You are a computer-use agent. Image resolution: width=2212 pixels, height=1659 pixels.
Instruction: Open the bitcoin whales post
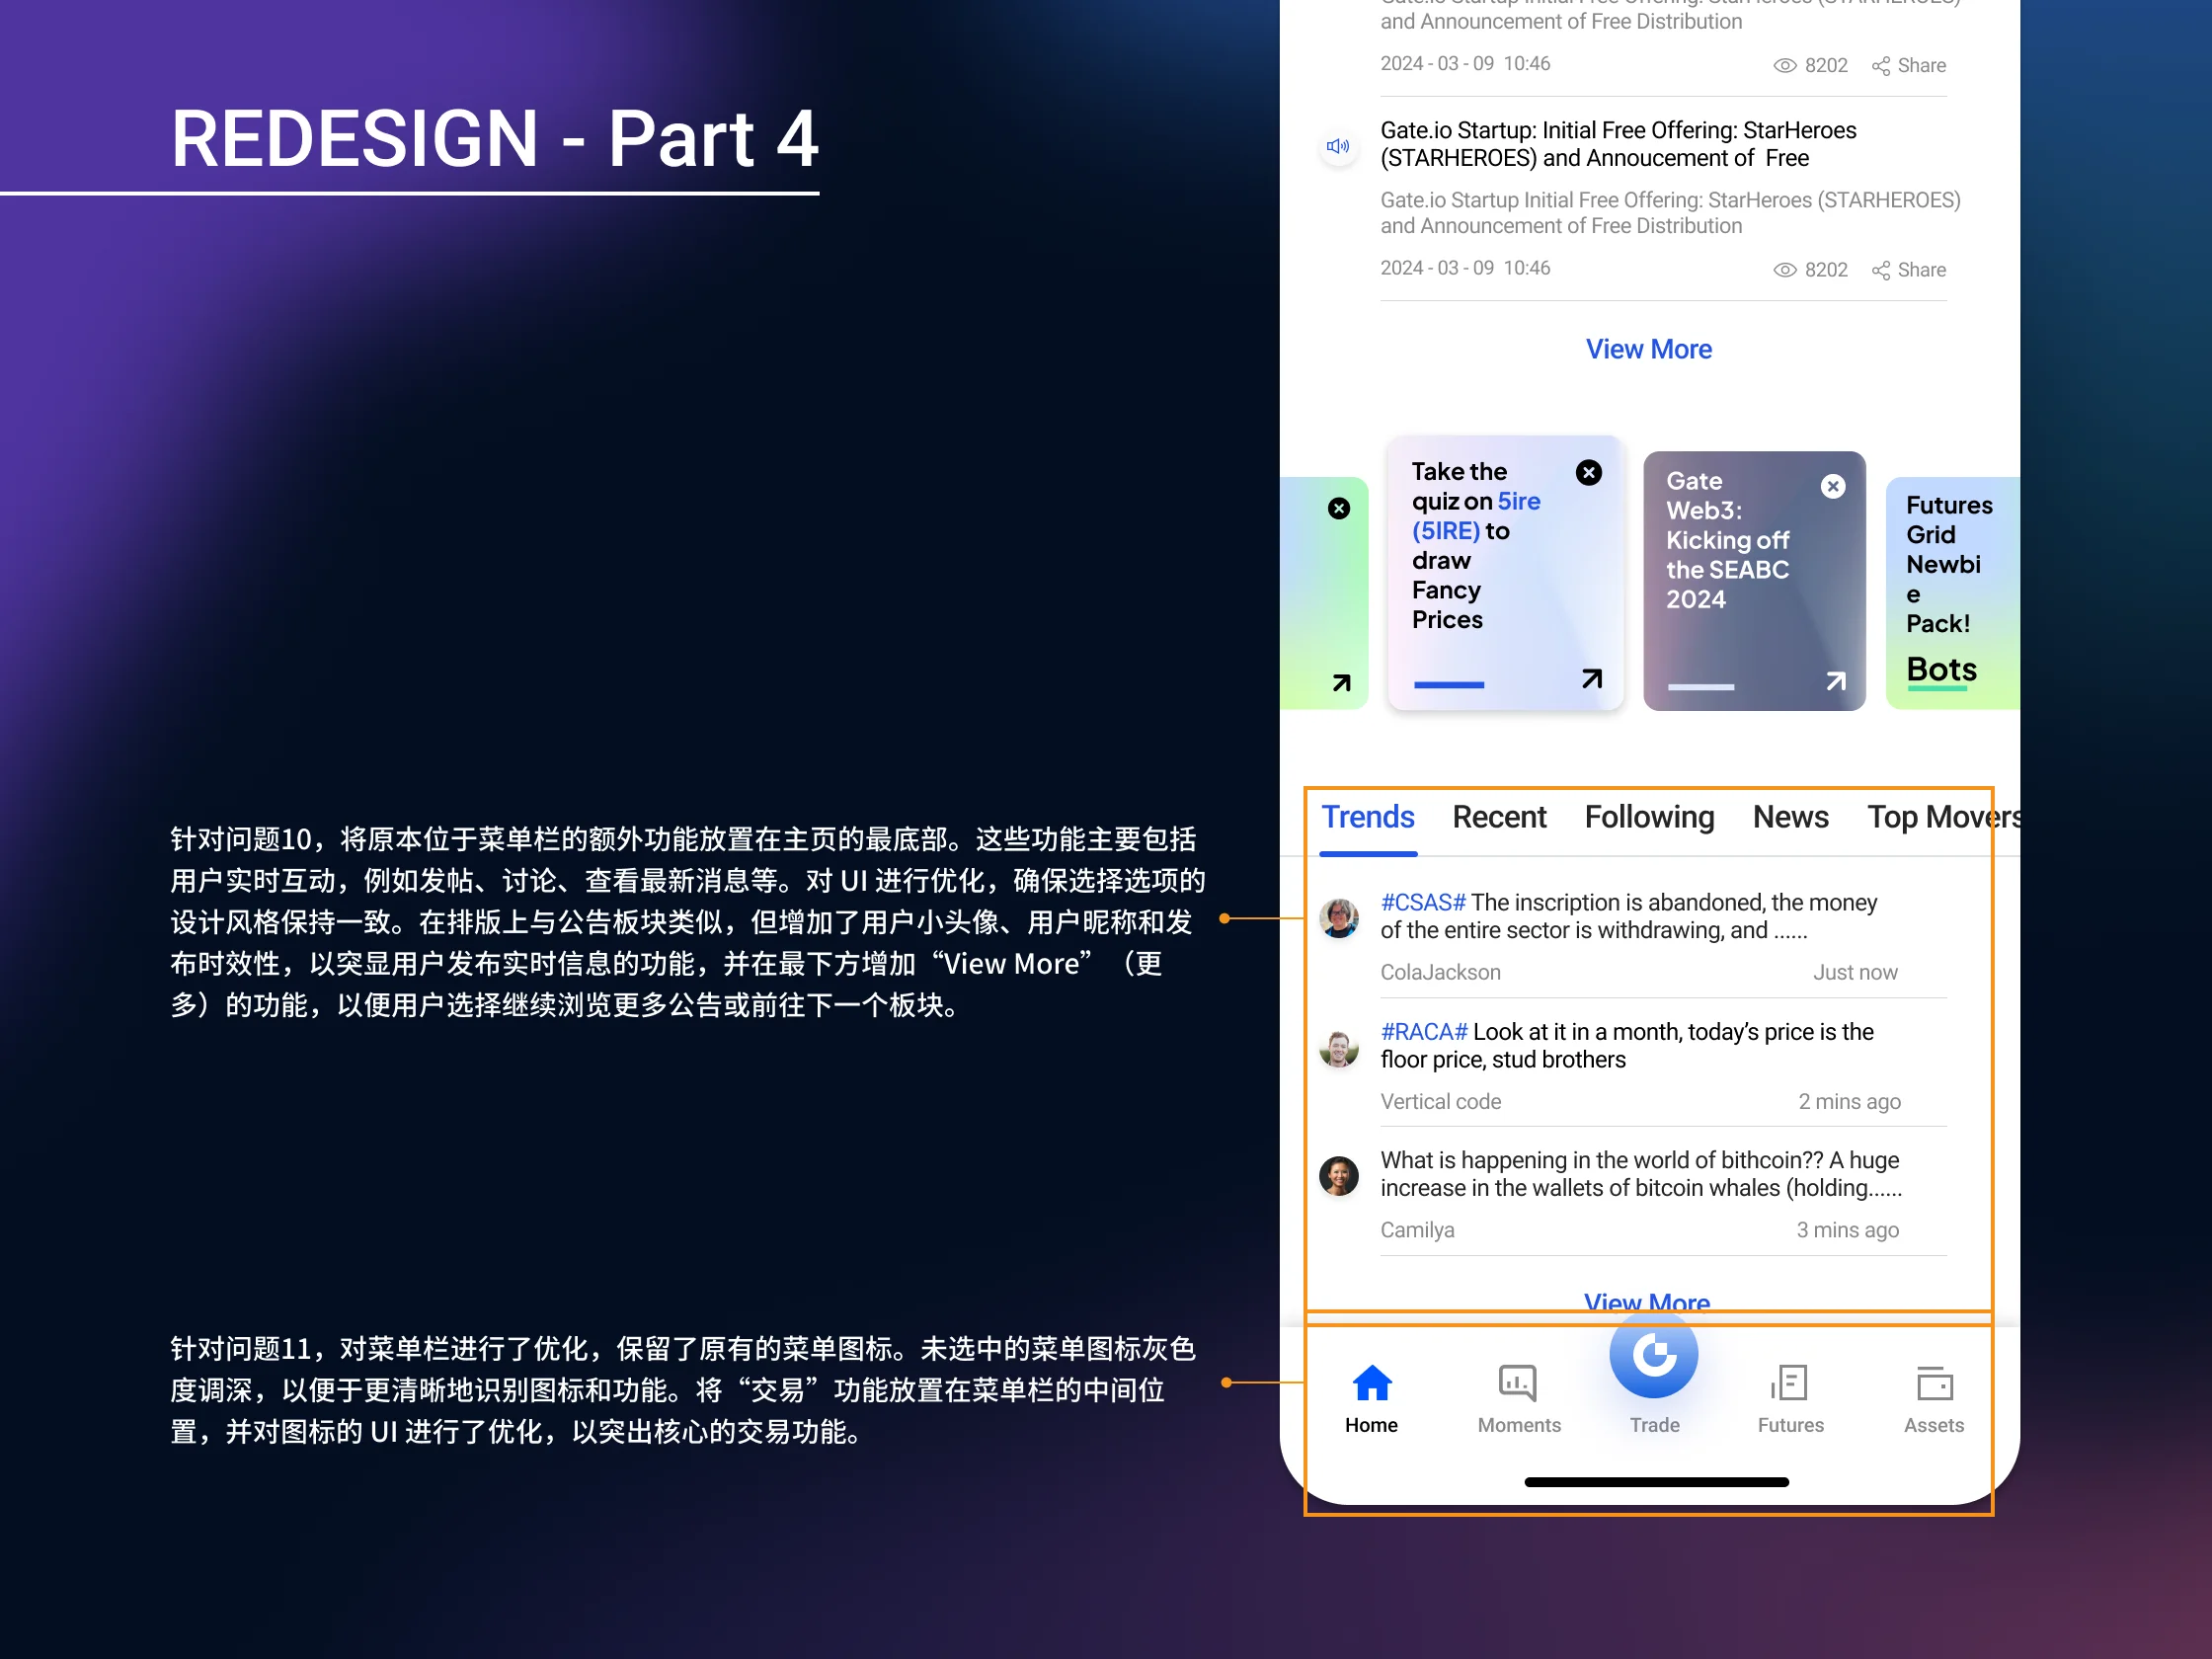pos(1641,1174)
